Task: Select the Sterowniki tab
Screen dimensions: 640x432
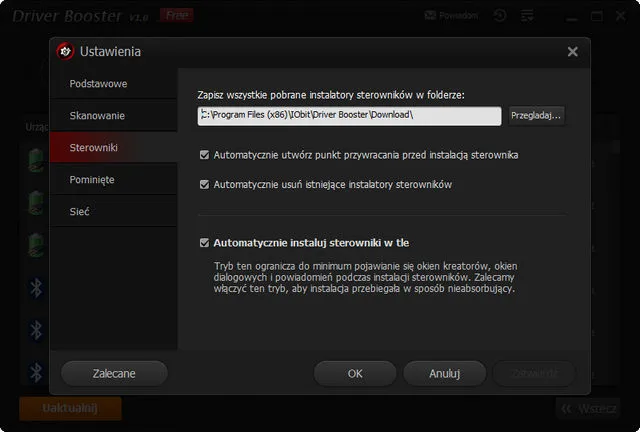Action: point(113,147)
